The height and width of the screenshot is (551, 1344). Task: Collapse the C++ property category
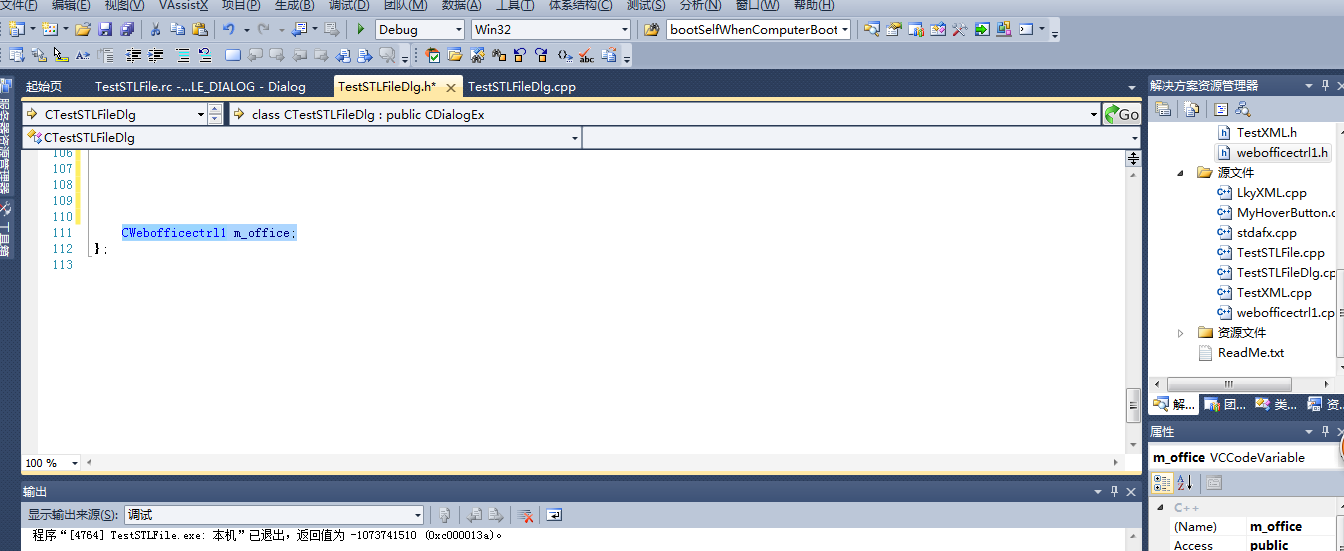coord(1160,508)
